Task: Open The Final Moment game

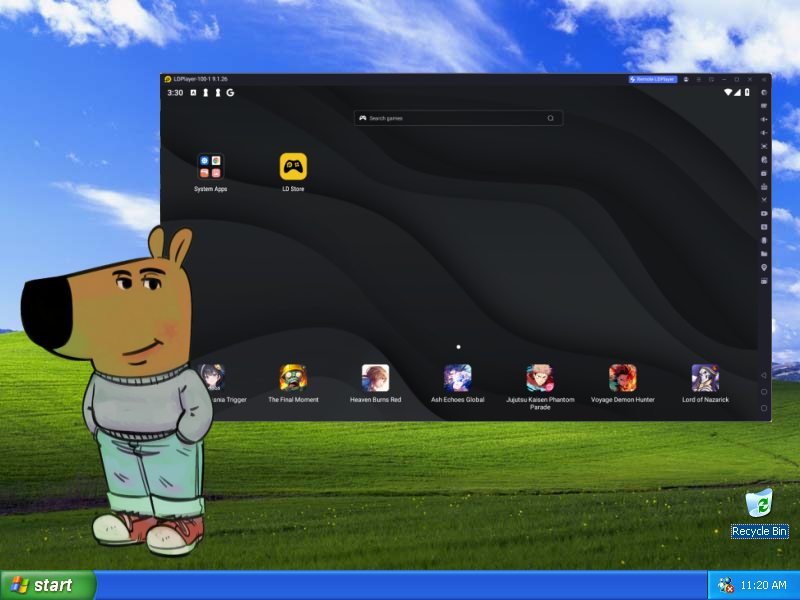Action: pyautogui.click(x=293, y=384)
